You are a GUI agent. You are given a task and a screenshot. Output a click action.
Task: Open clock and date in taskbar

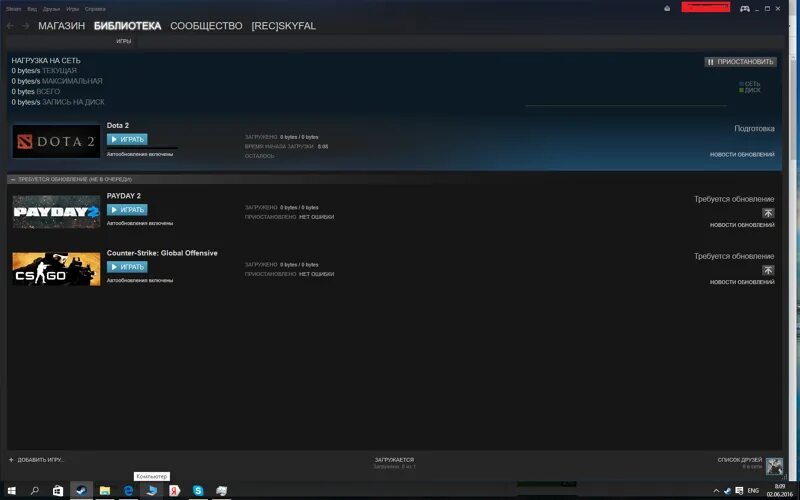point(780,490)
